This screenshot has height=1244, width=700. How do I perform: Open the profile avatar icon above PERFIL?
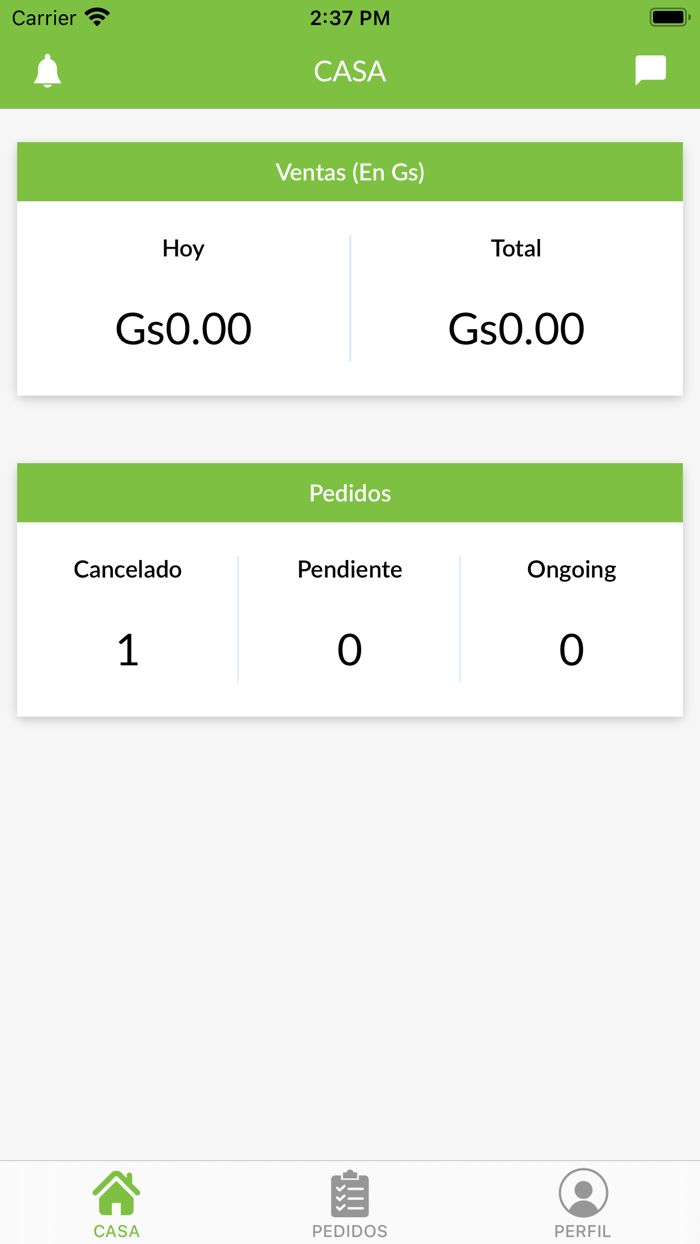pos(583,1191)
